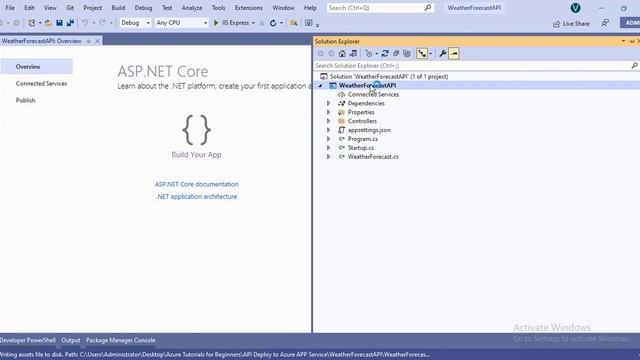This screenshot has width=640, height=360.
Task: Select the Controllers folder
Action: click(362, 121)
